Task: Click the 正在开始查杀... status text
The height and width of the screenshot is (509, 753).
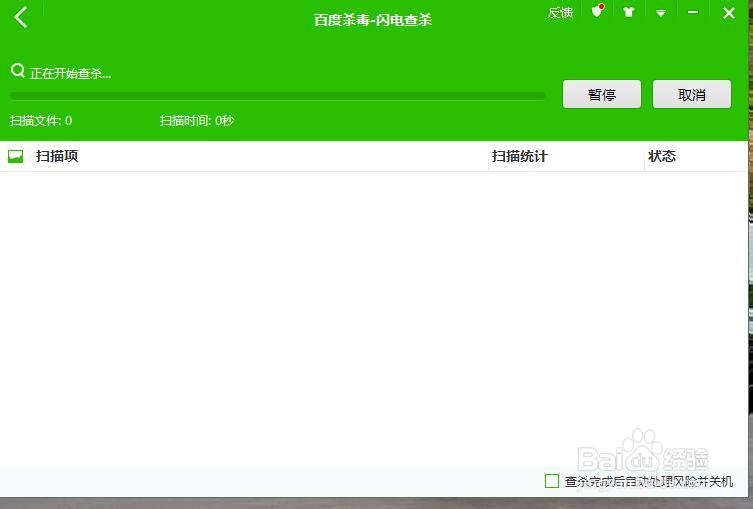Action: point(71,73)
